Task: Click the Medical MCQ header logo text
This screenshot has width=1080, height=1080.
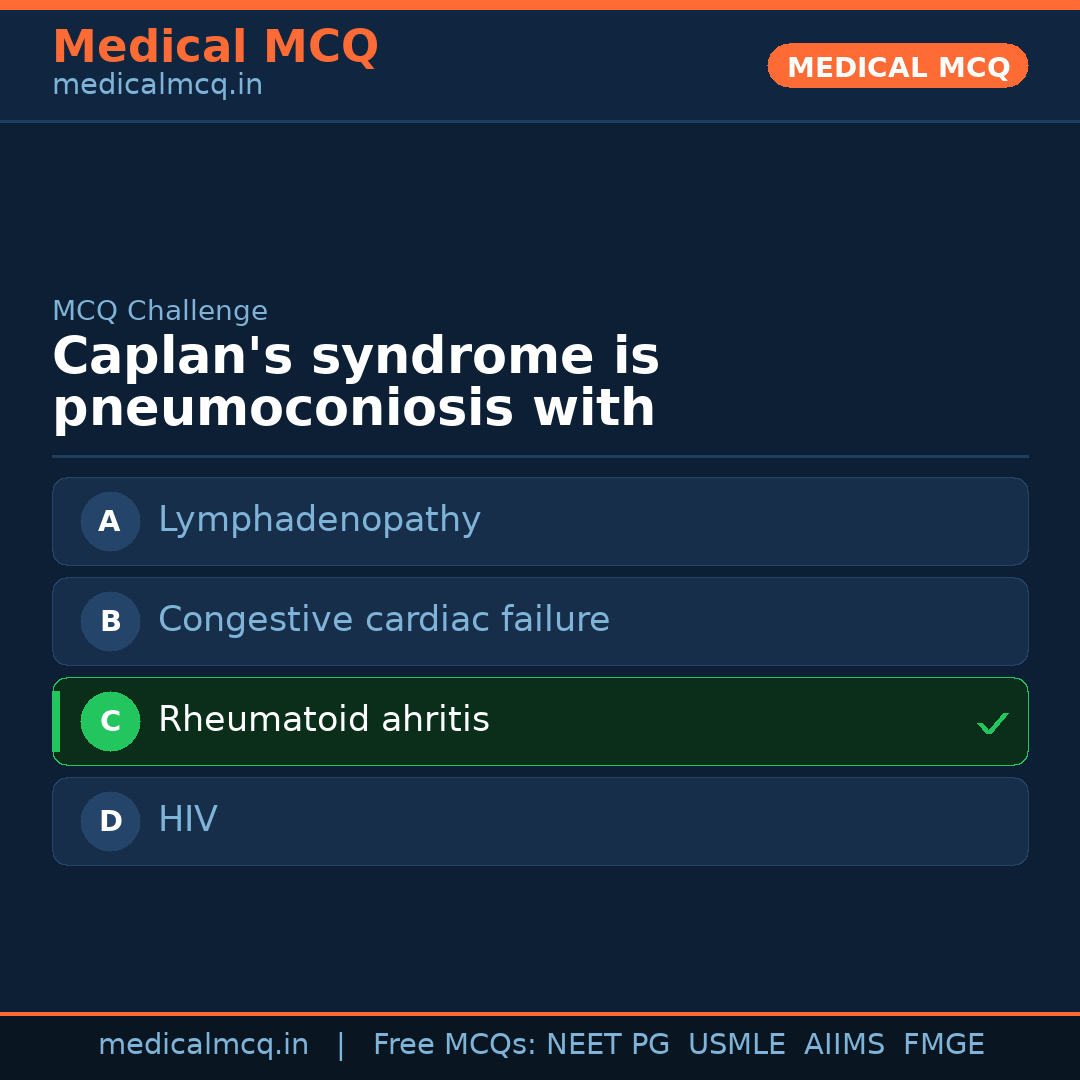Action: click(x=215, y=46)
